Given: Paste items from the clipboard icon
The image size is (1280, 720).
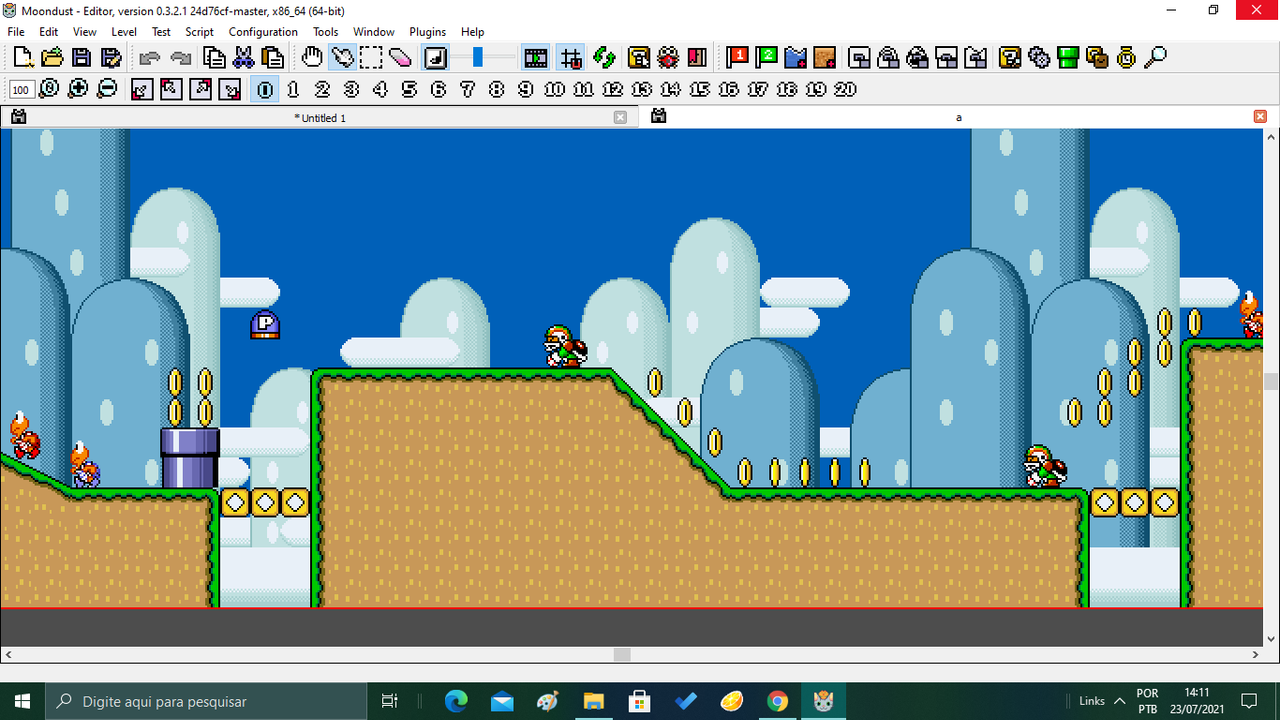Looking at the screenshot, I should 272,57.
